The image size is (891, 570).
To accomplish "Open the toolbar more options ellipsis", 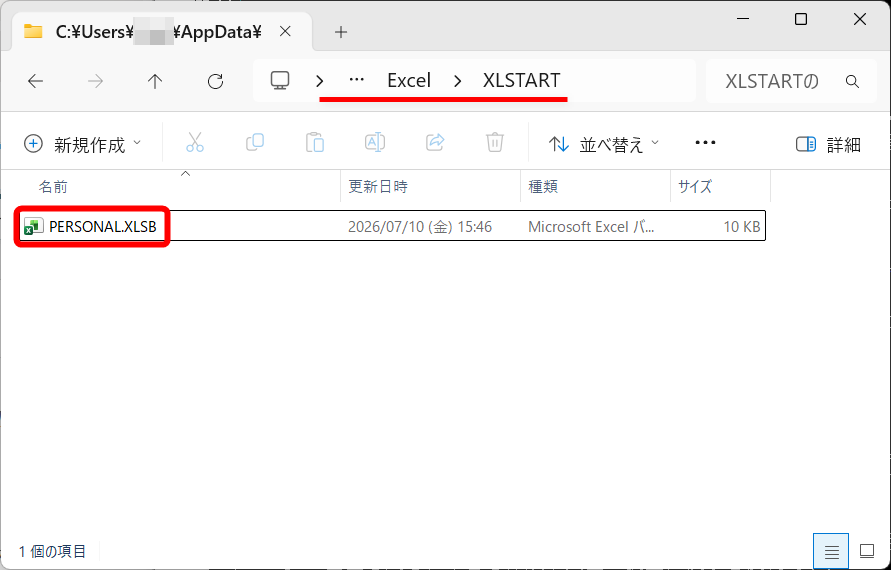I will [x=705, y=143].
